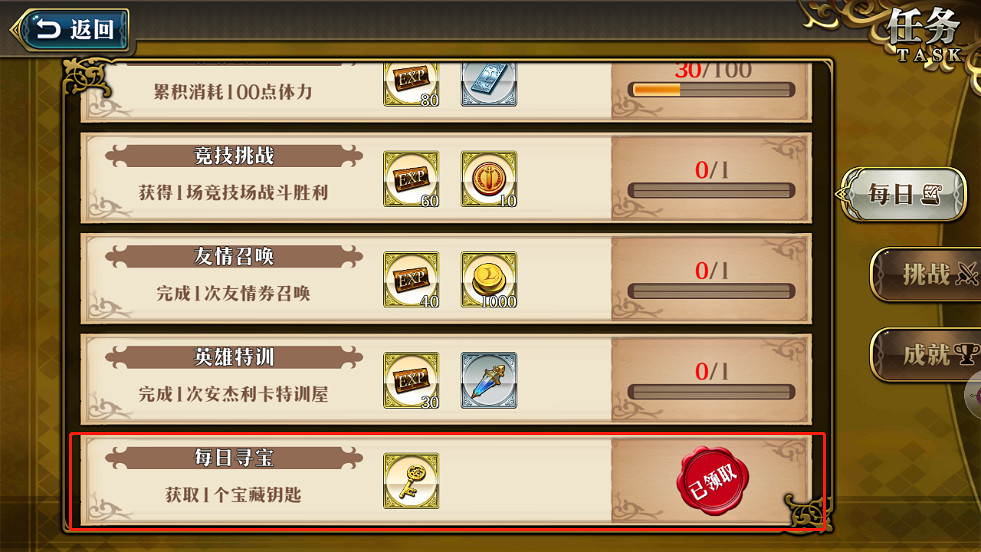Tap the golden treasure key icon
Screen dimensions: 981x552
coord(411,481)
